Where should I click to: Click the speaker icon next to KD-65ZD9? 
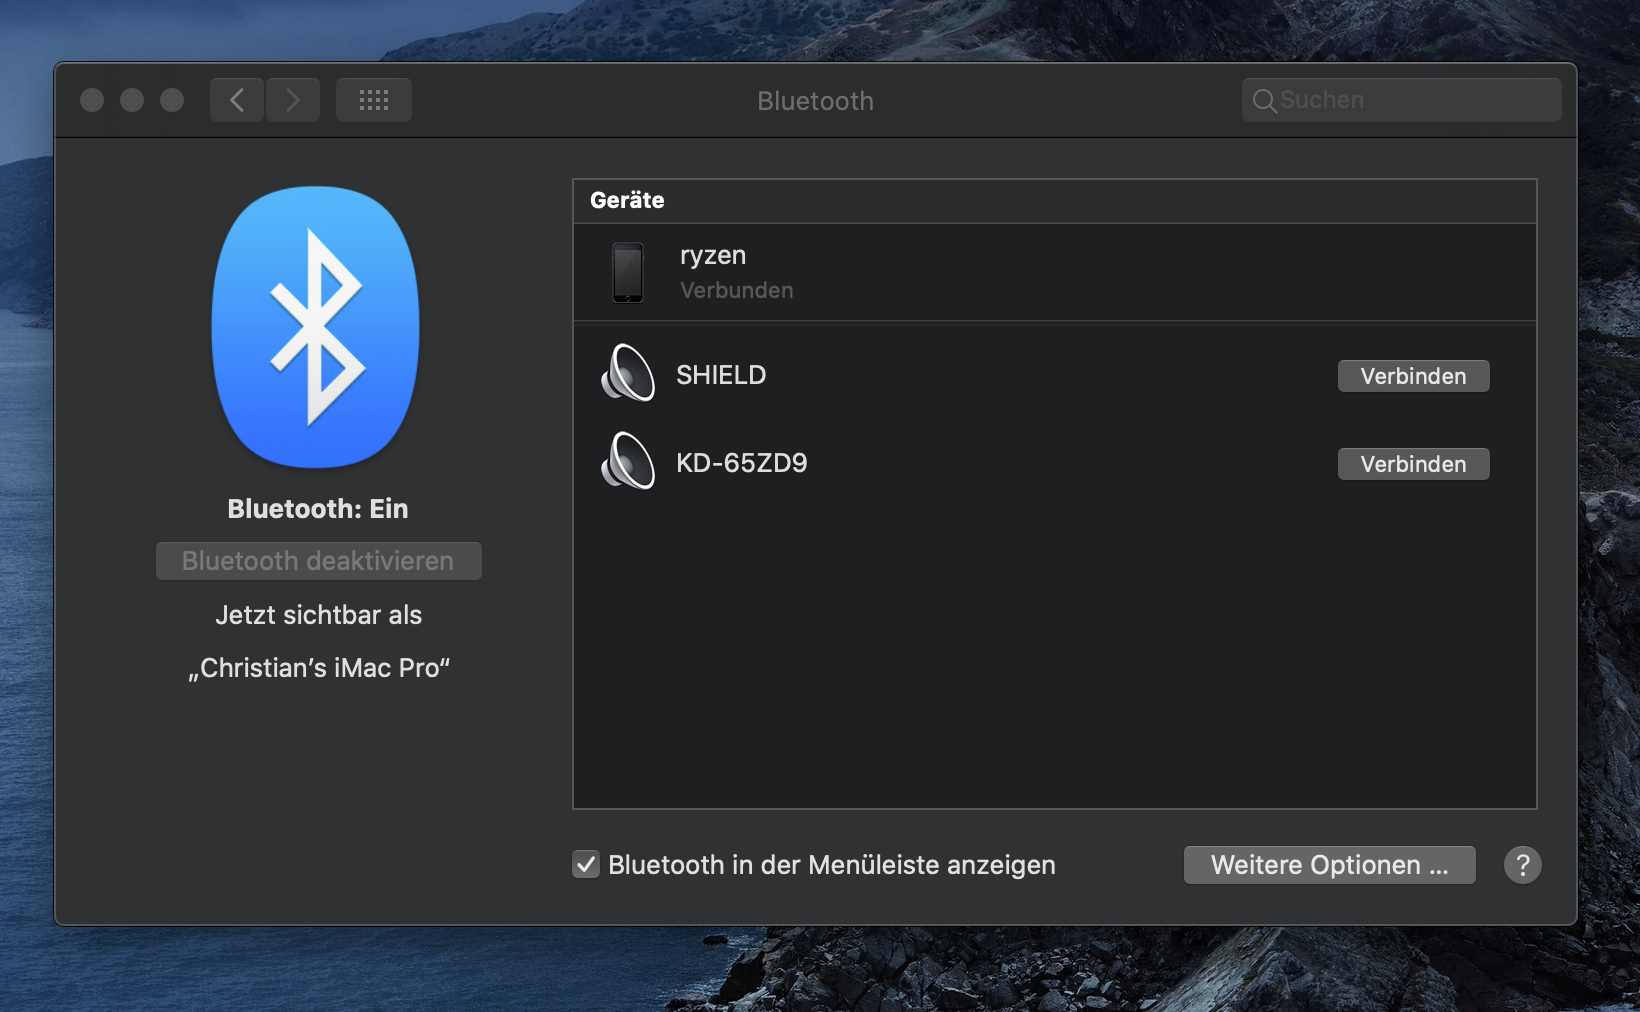(628, 462)
